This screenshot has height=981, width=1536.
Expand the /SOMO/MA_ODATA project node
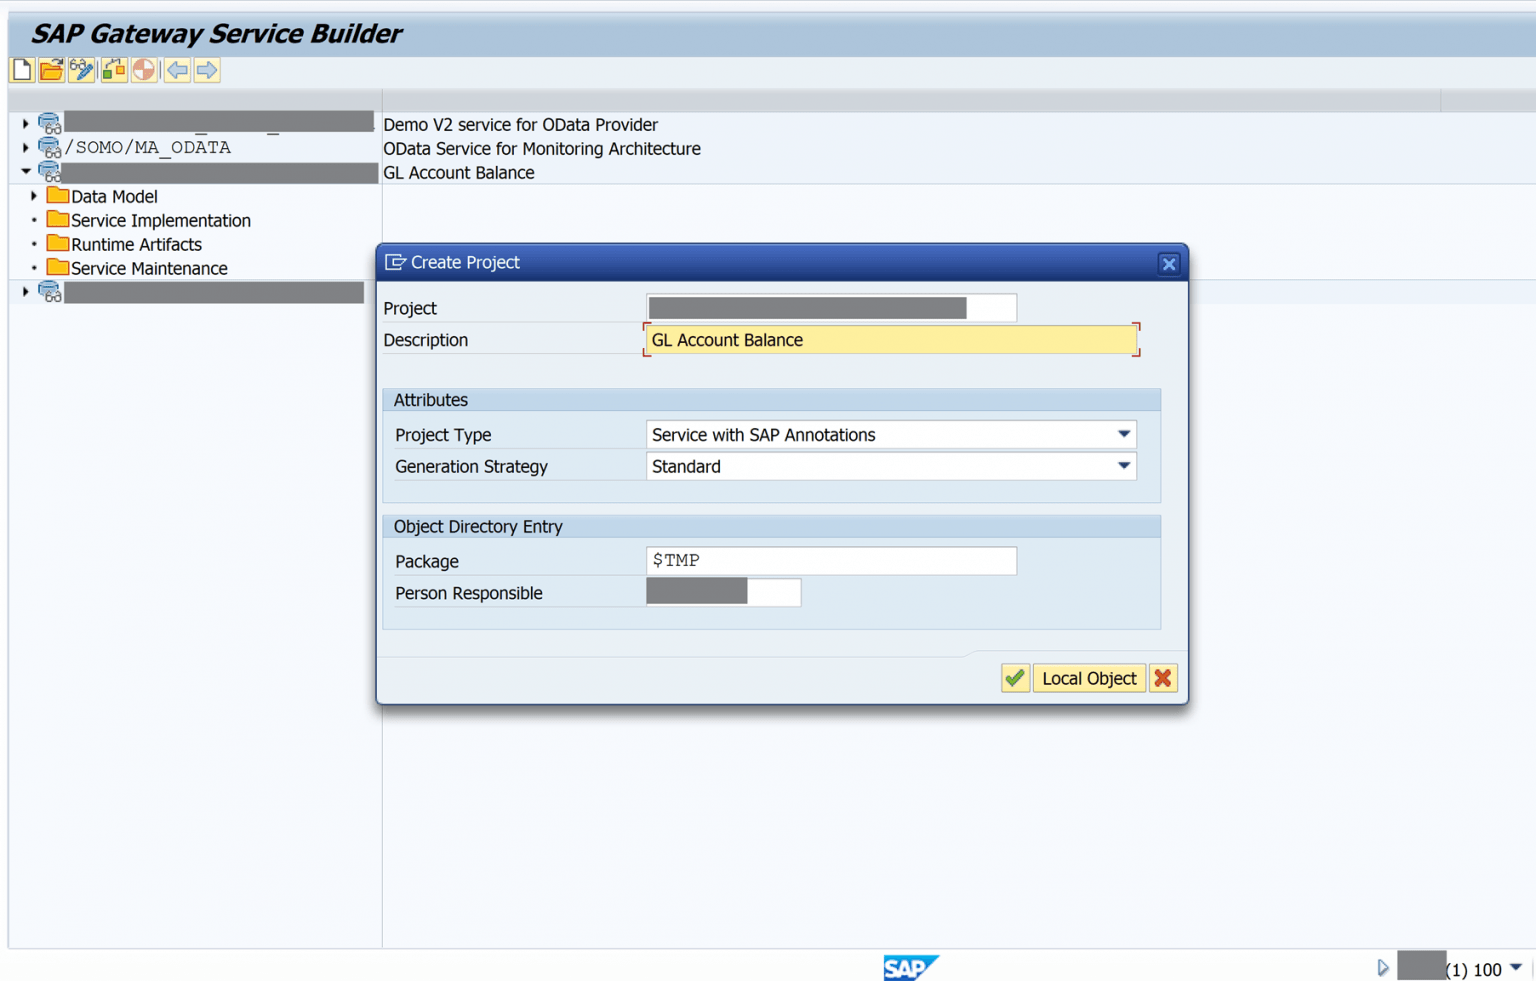coord(24,147)
